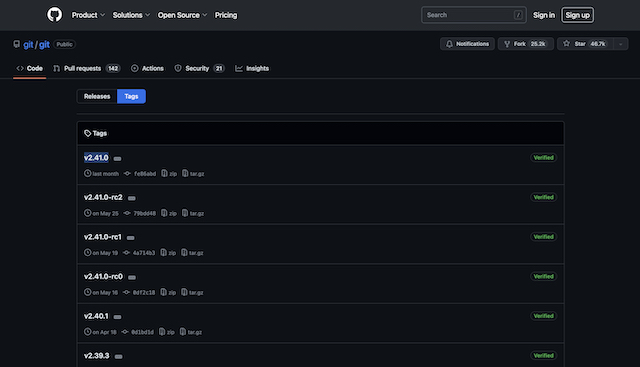640x367 pixels.
Task: Open commit fe86abd of v2.41.0
Action: [x=140, y=173]
